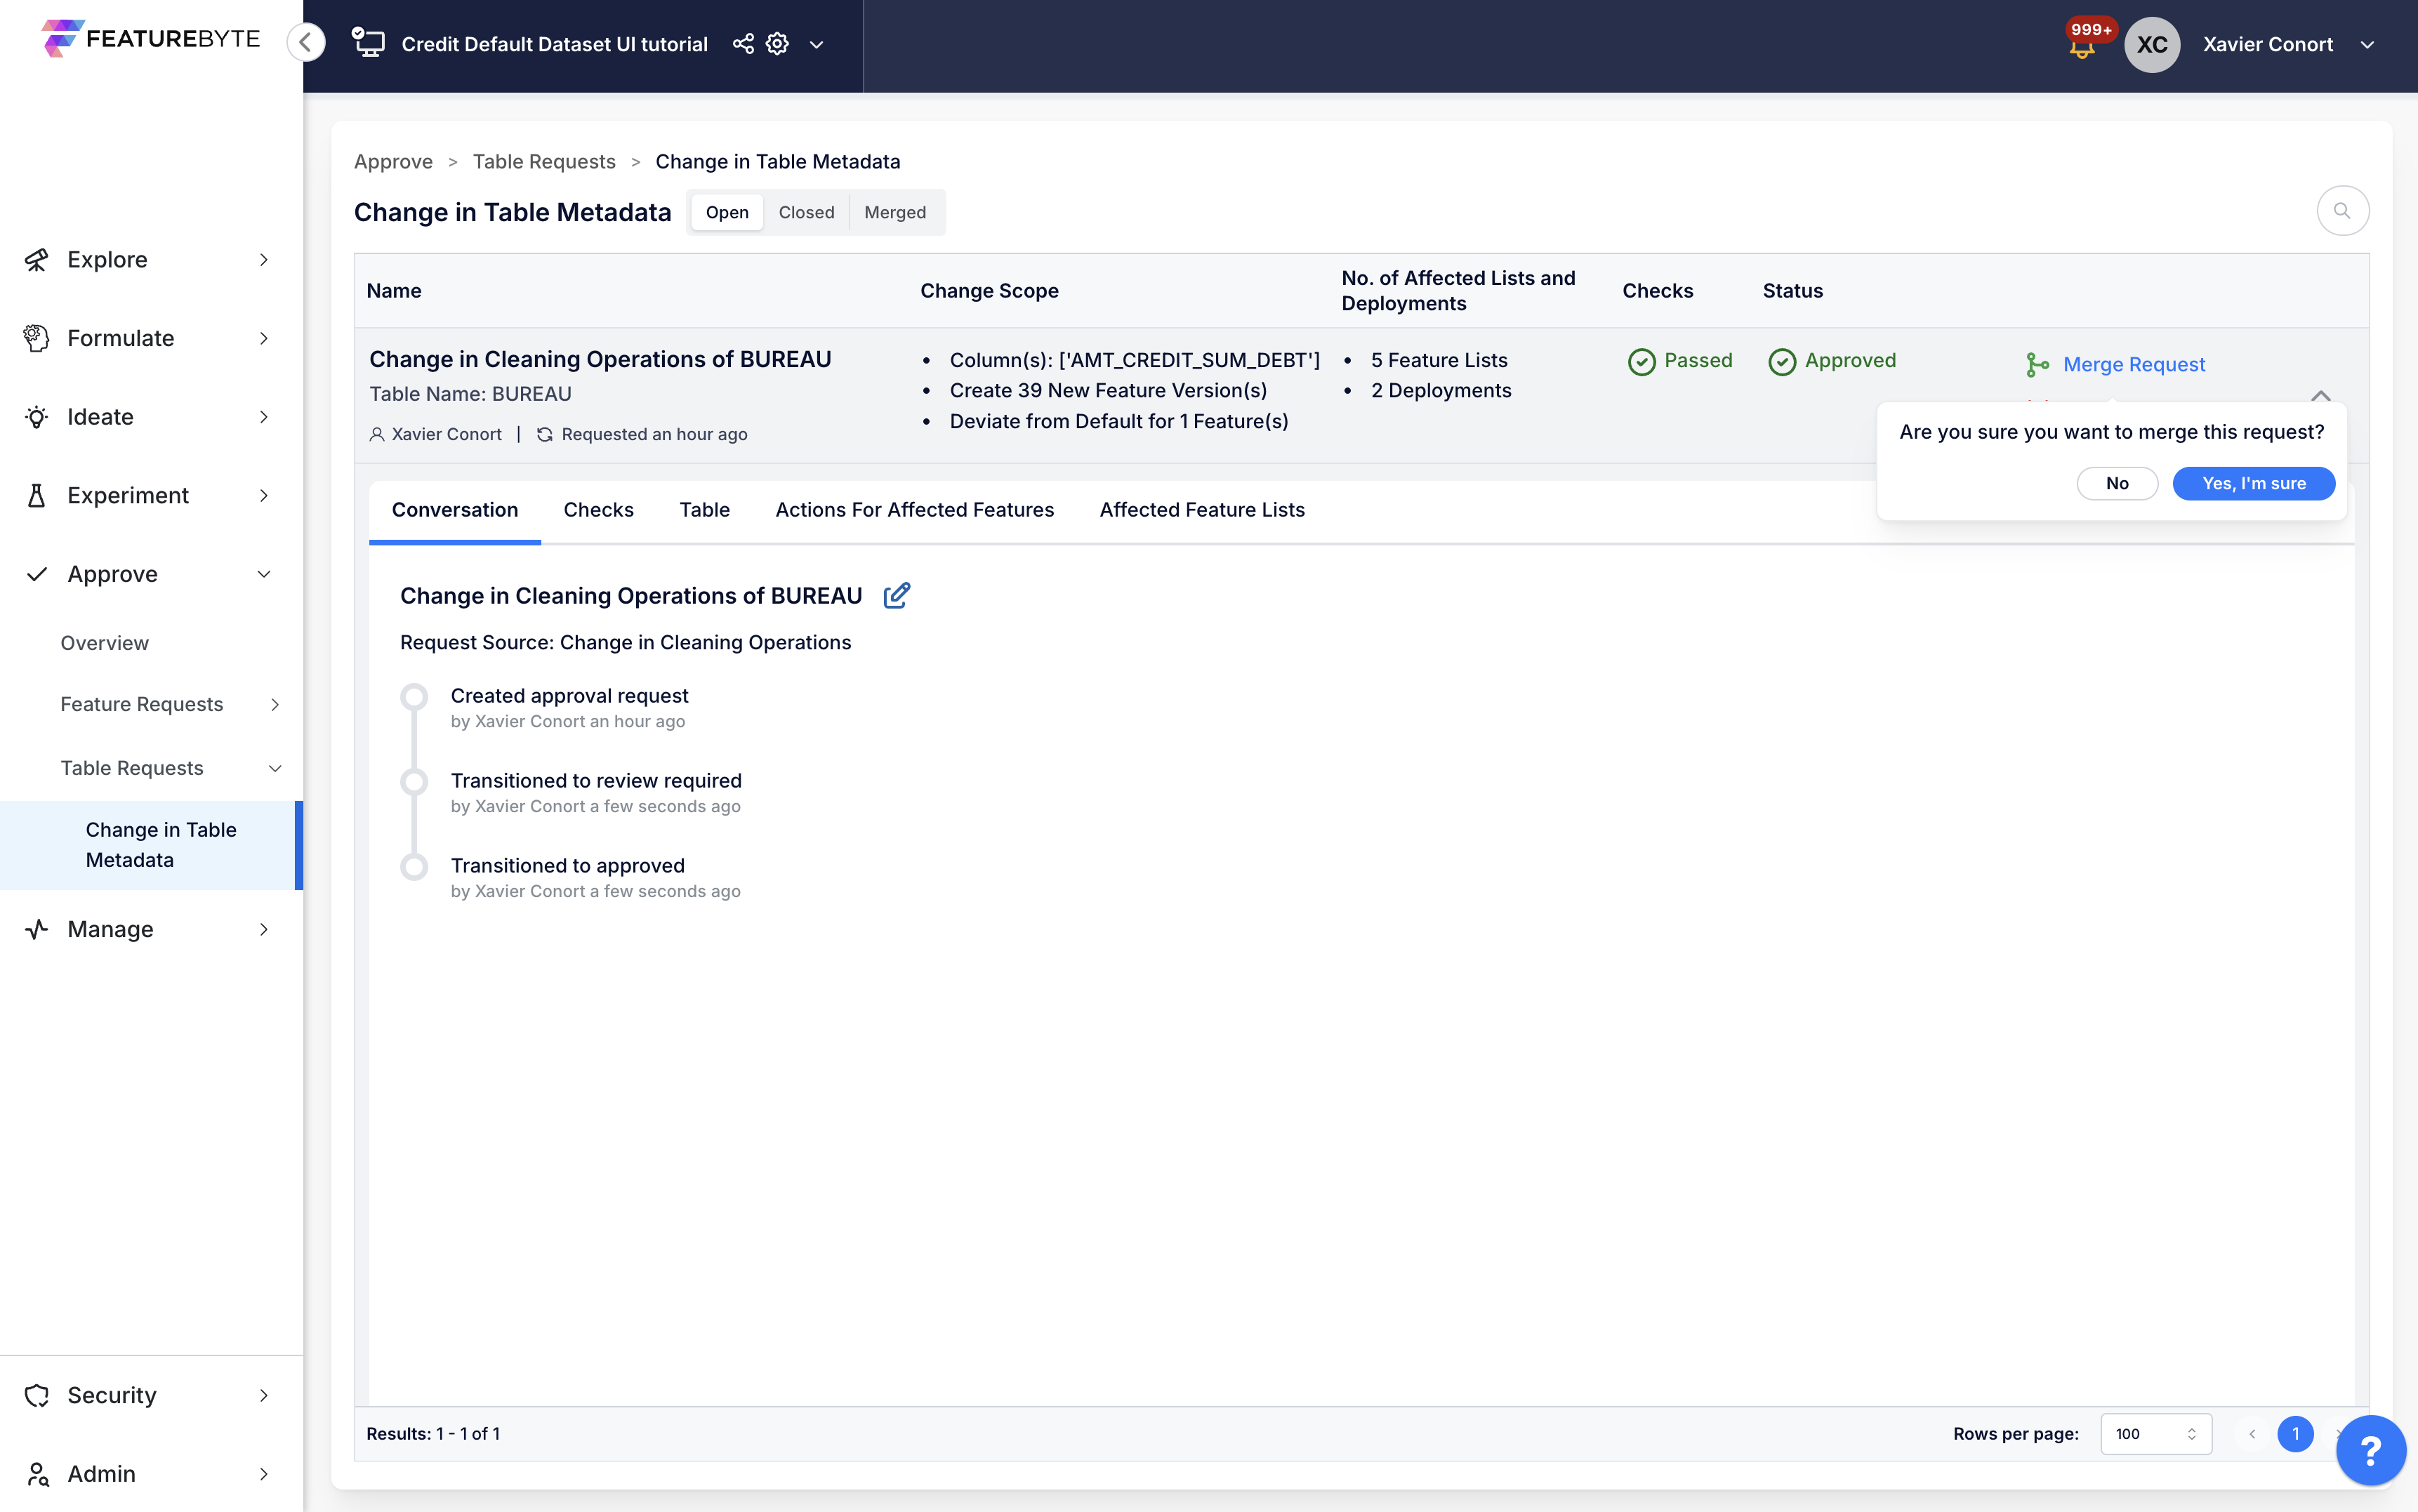Expand the catalog selector chevron
This screenshot has height=1512, width=2418.
point(816,45)
